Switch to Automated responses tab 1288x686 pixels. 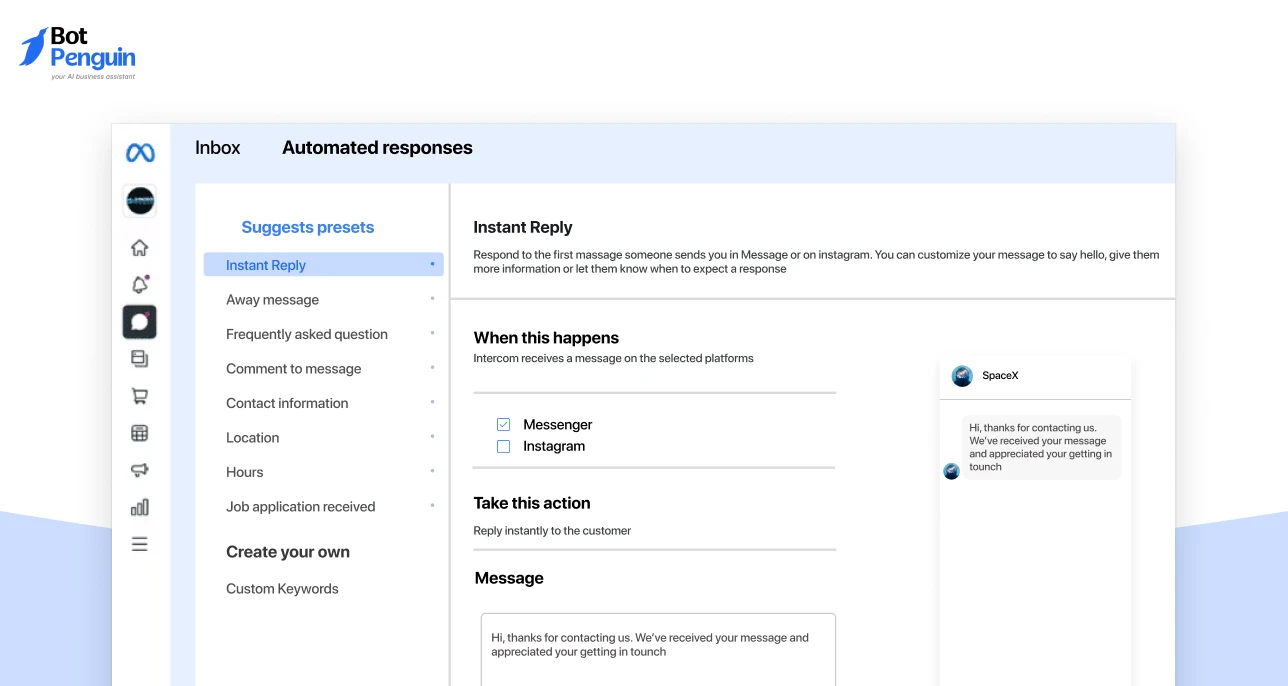(x=377, y=148)
